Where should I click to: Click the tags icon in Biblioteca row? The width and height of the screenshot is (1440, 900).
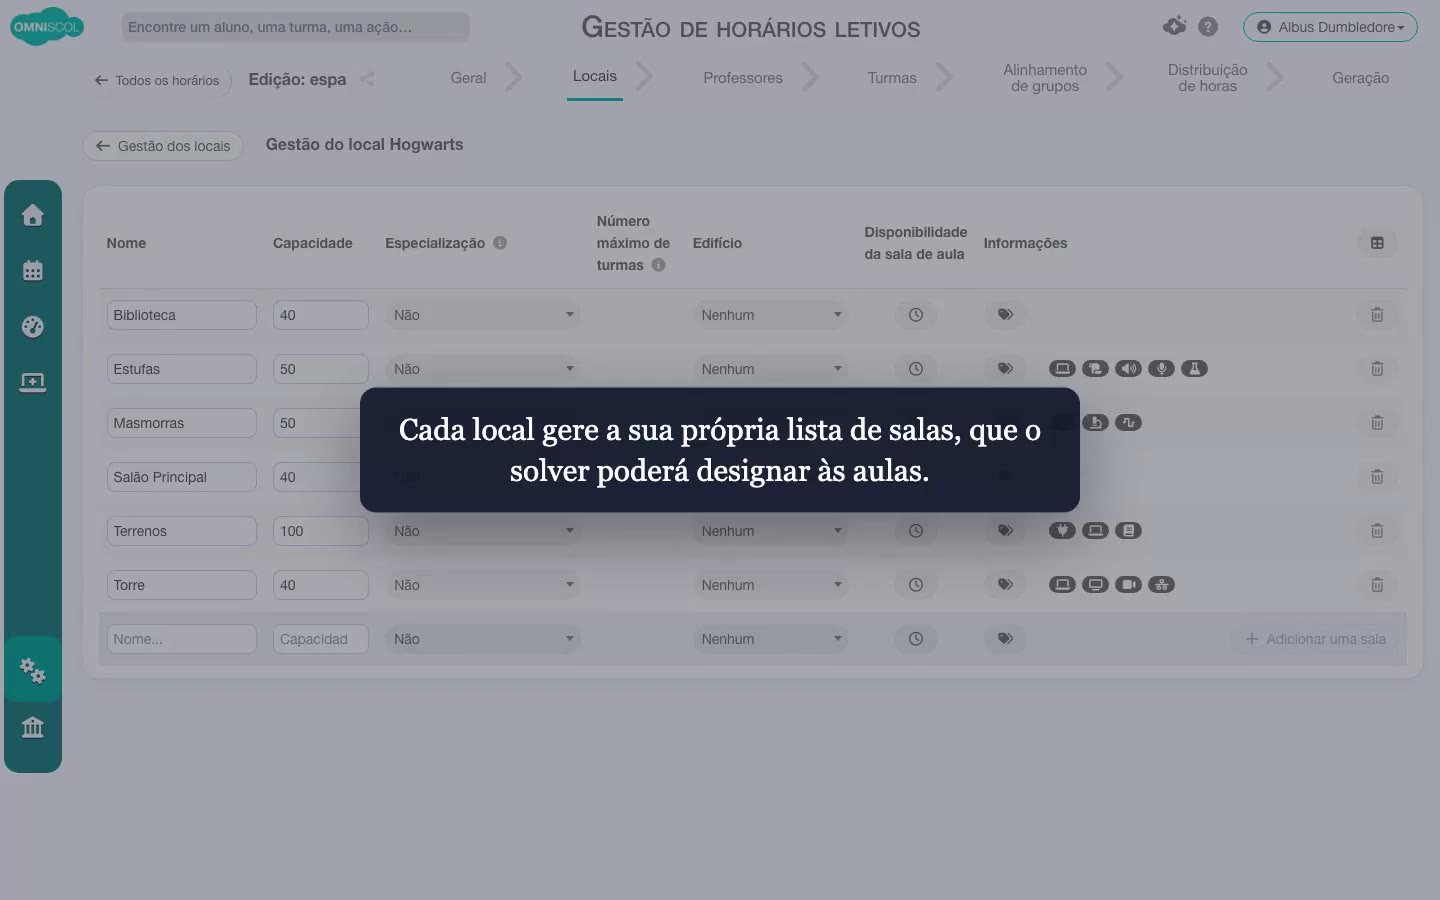pos(1005,315)
